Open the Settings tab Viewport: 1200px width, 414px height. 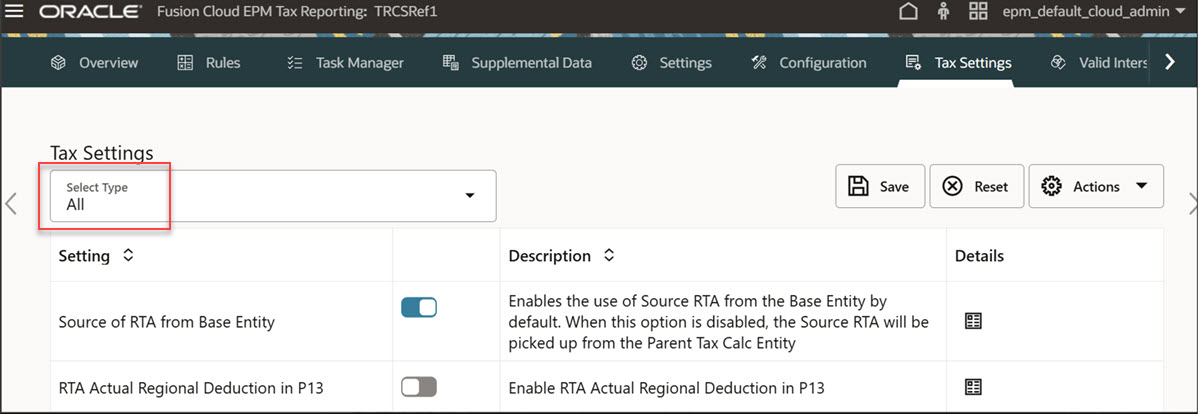pyautogui.click(x=671, y=62)
